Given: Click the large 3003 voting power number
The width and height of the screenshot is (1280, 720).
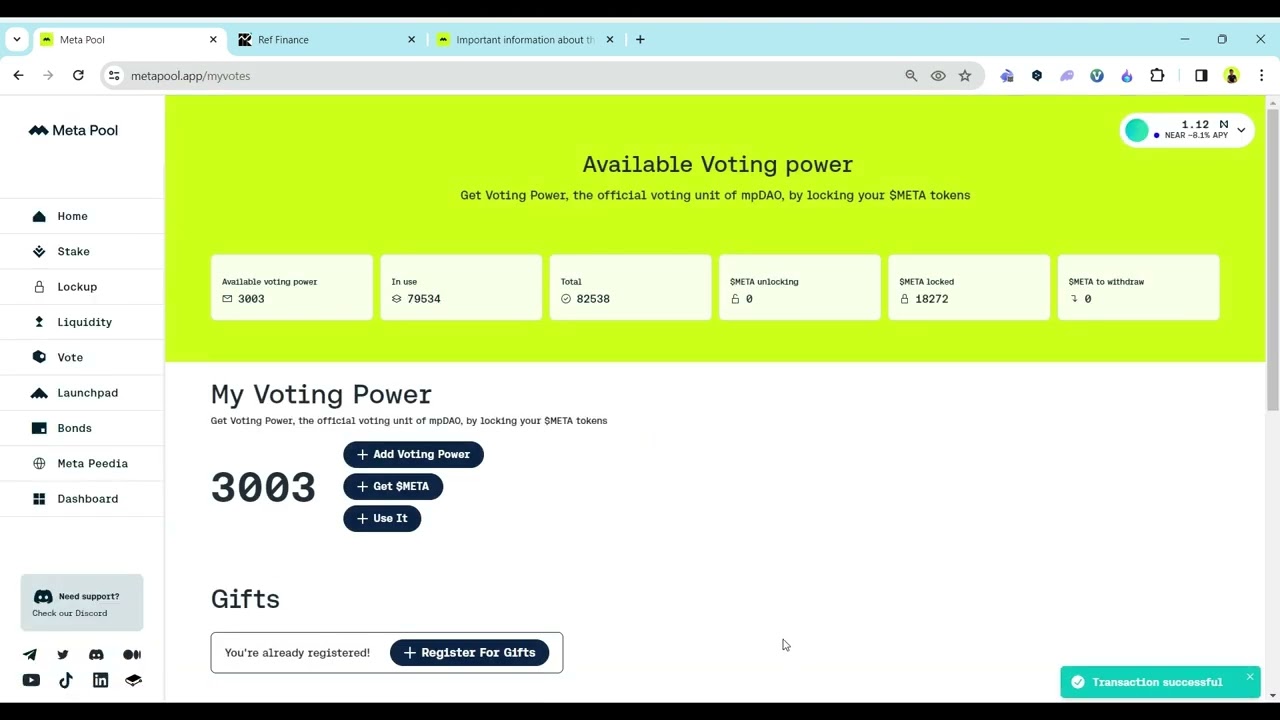Looking at the screenshot, I should [263, 487].
